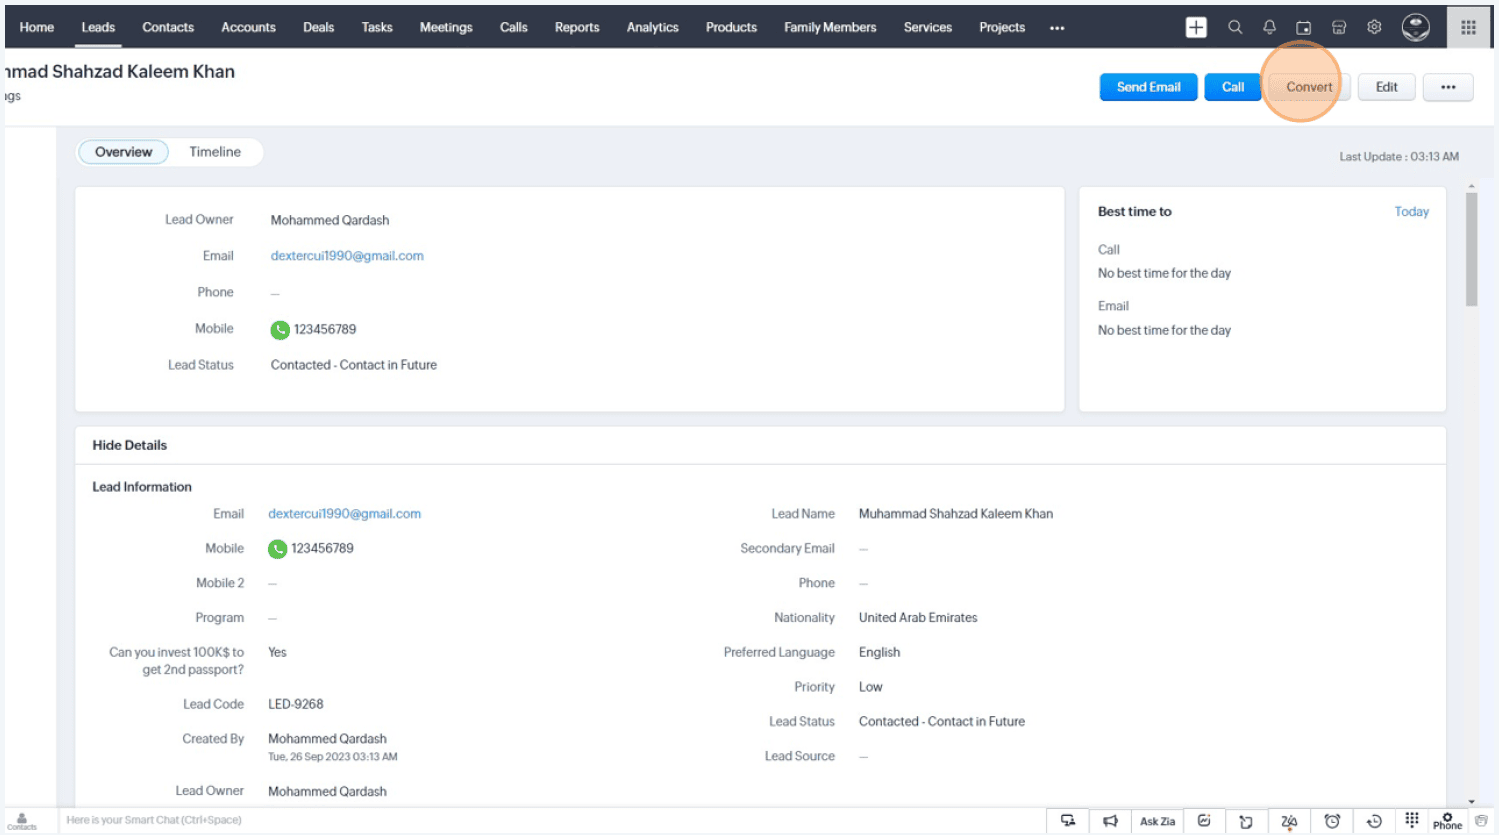Open the Family Members module
The image size is (1499, 835).
[x=830, y=27]
